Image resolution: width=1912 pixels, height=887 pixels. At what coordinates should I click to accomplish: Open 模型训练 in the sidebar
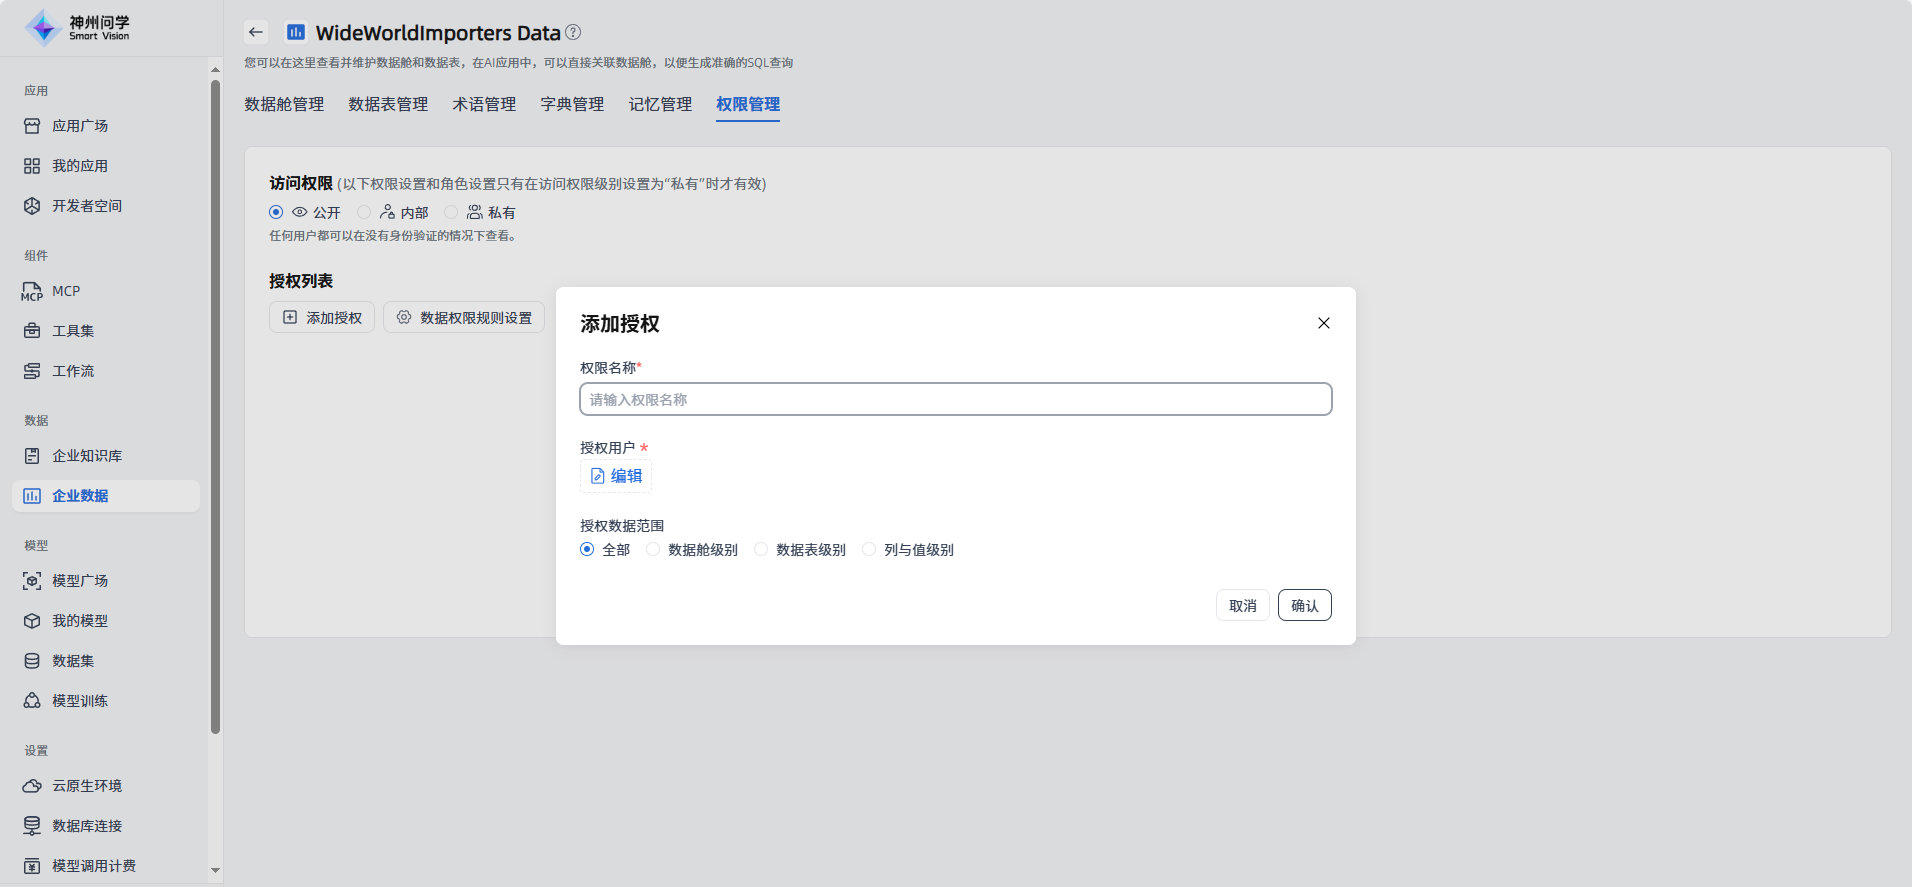[x=80, y=701]
